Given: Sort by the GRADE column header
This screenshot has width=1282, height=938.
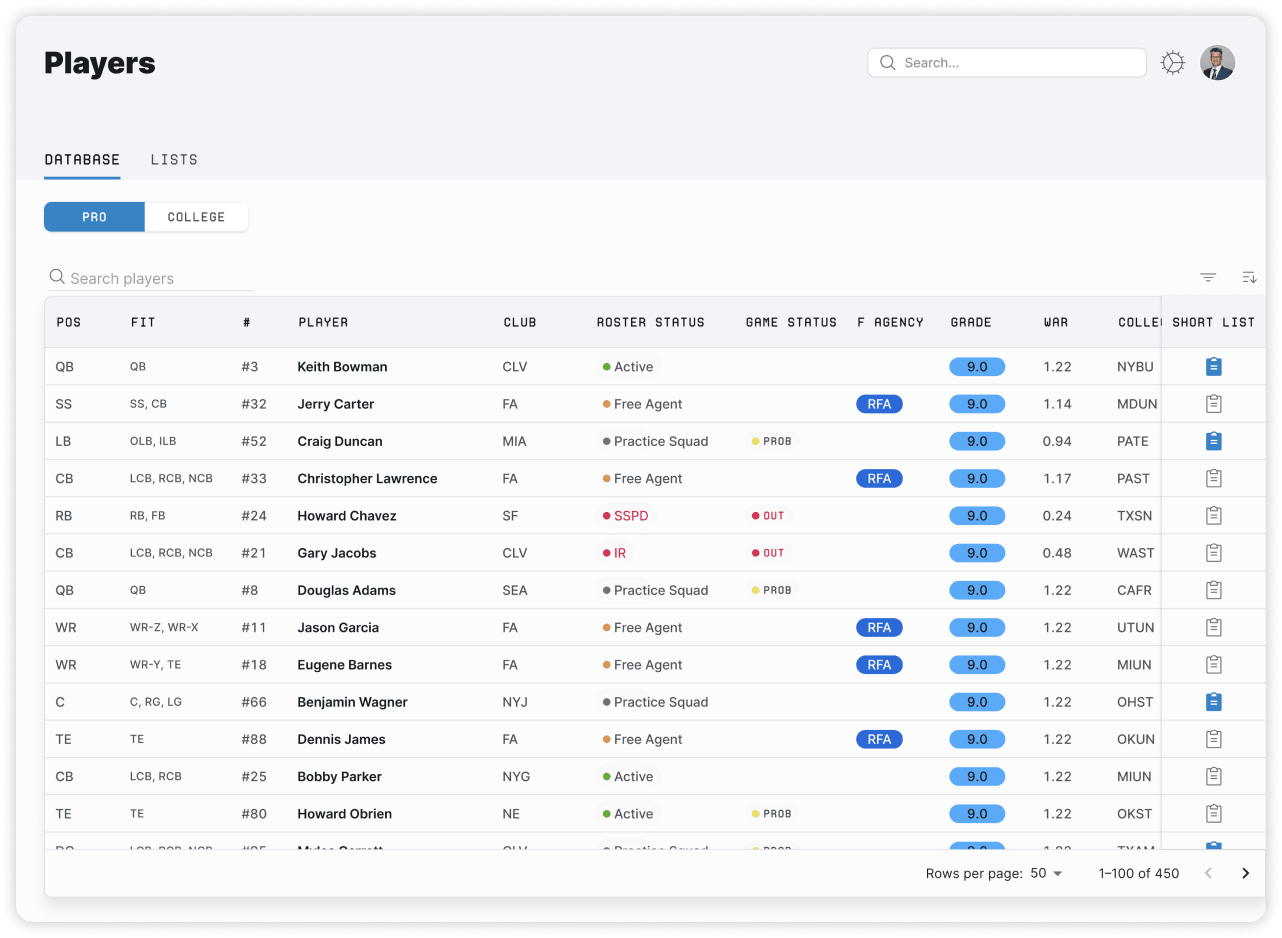Looking at the screenshot, I should pyautogui.click(x=971, y=322).
